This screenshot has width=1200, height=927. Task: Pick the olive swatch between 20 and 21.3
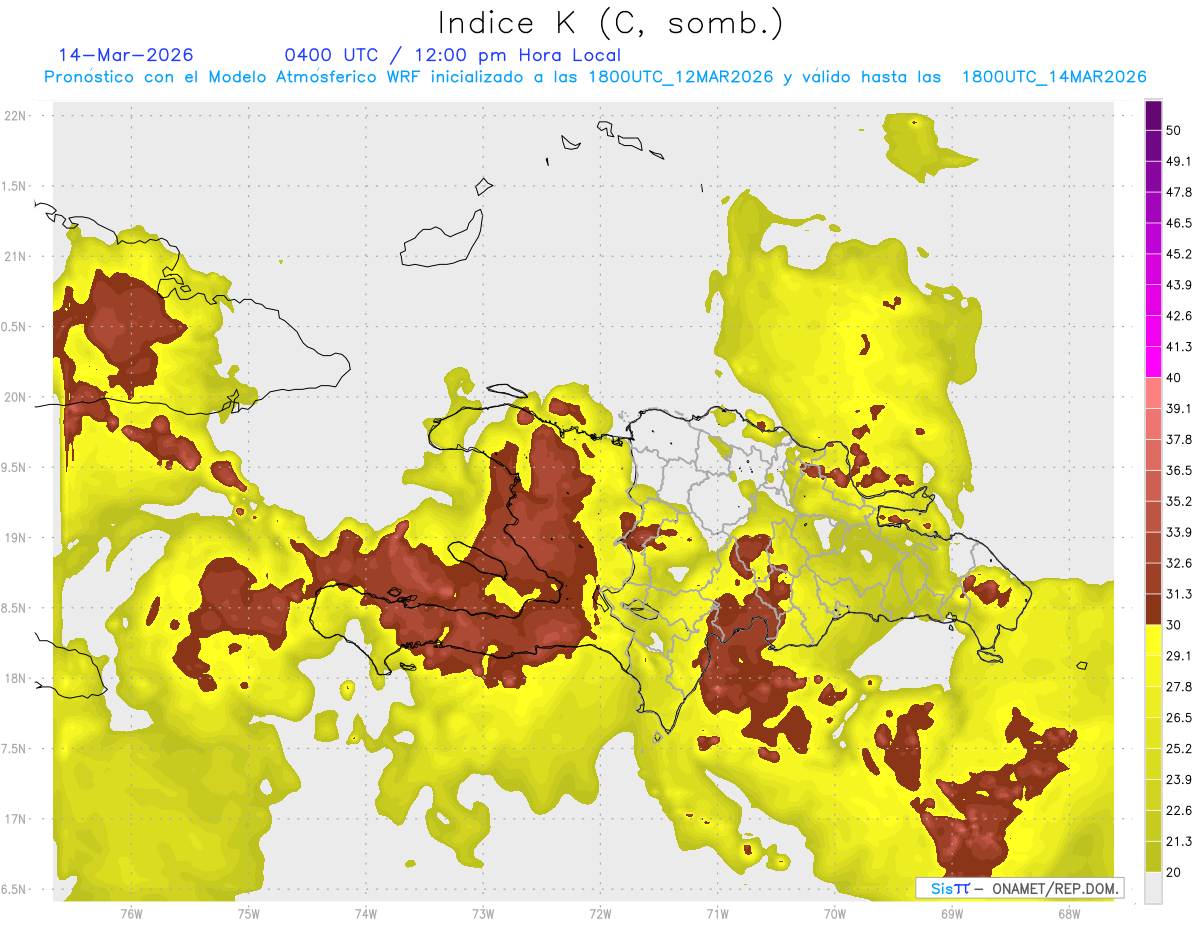point(1153,857)
